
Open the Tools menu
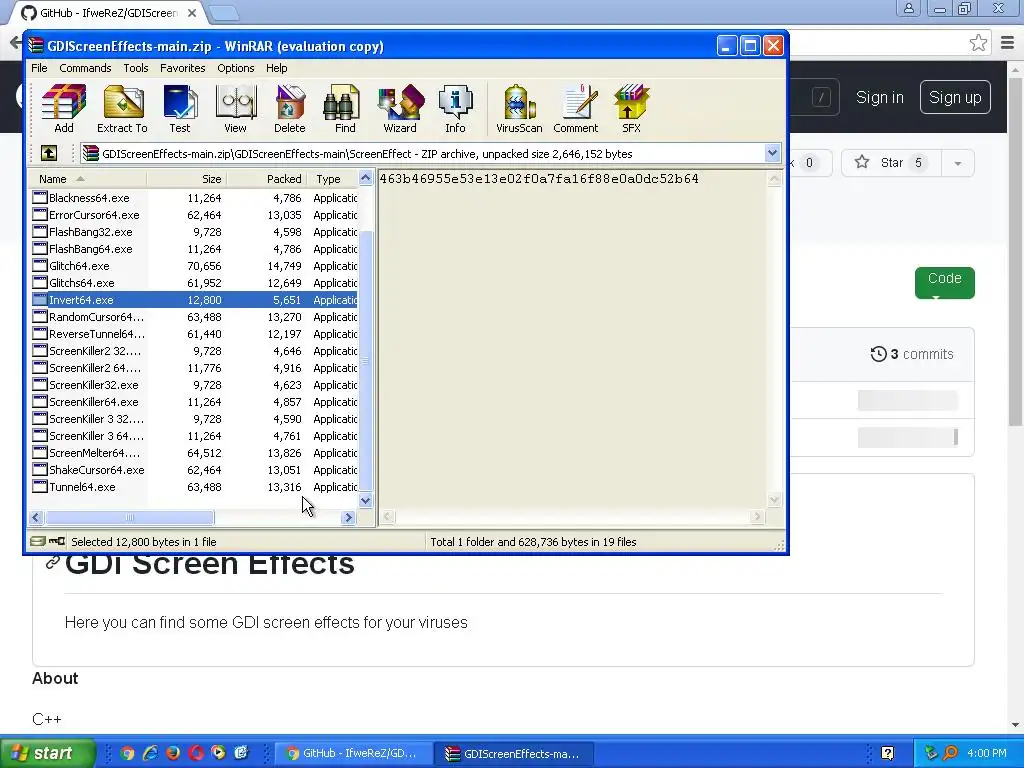[x=136, y=68]
